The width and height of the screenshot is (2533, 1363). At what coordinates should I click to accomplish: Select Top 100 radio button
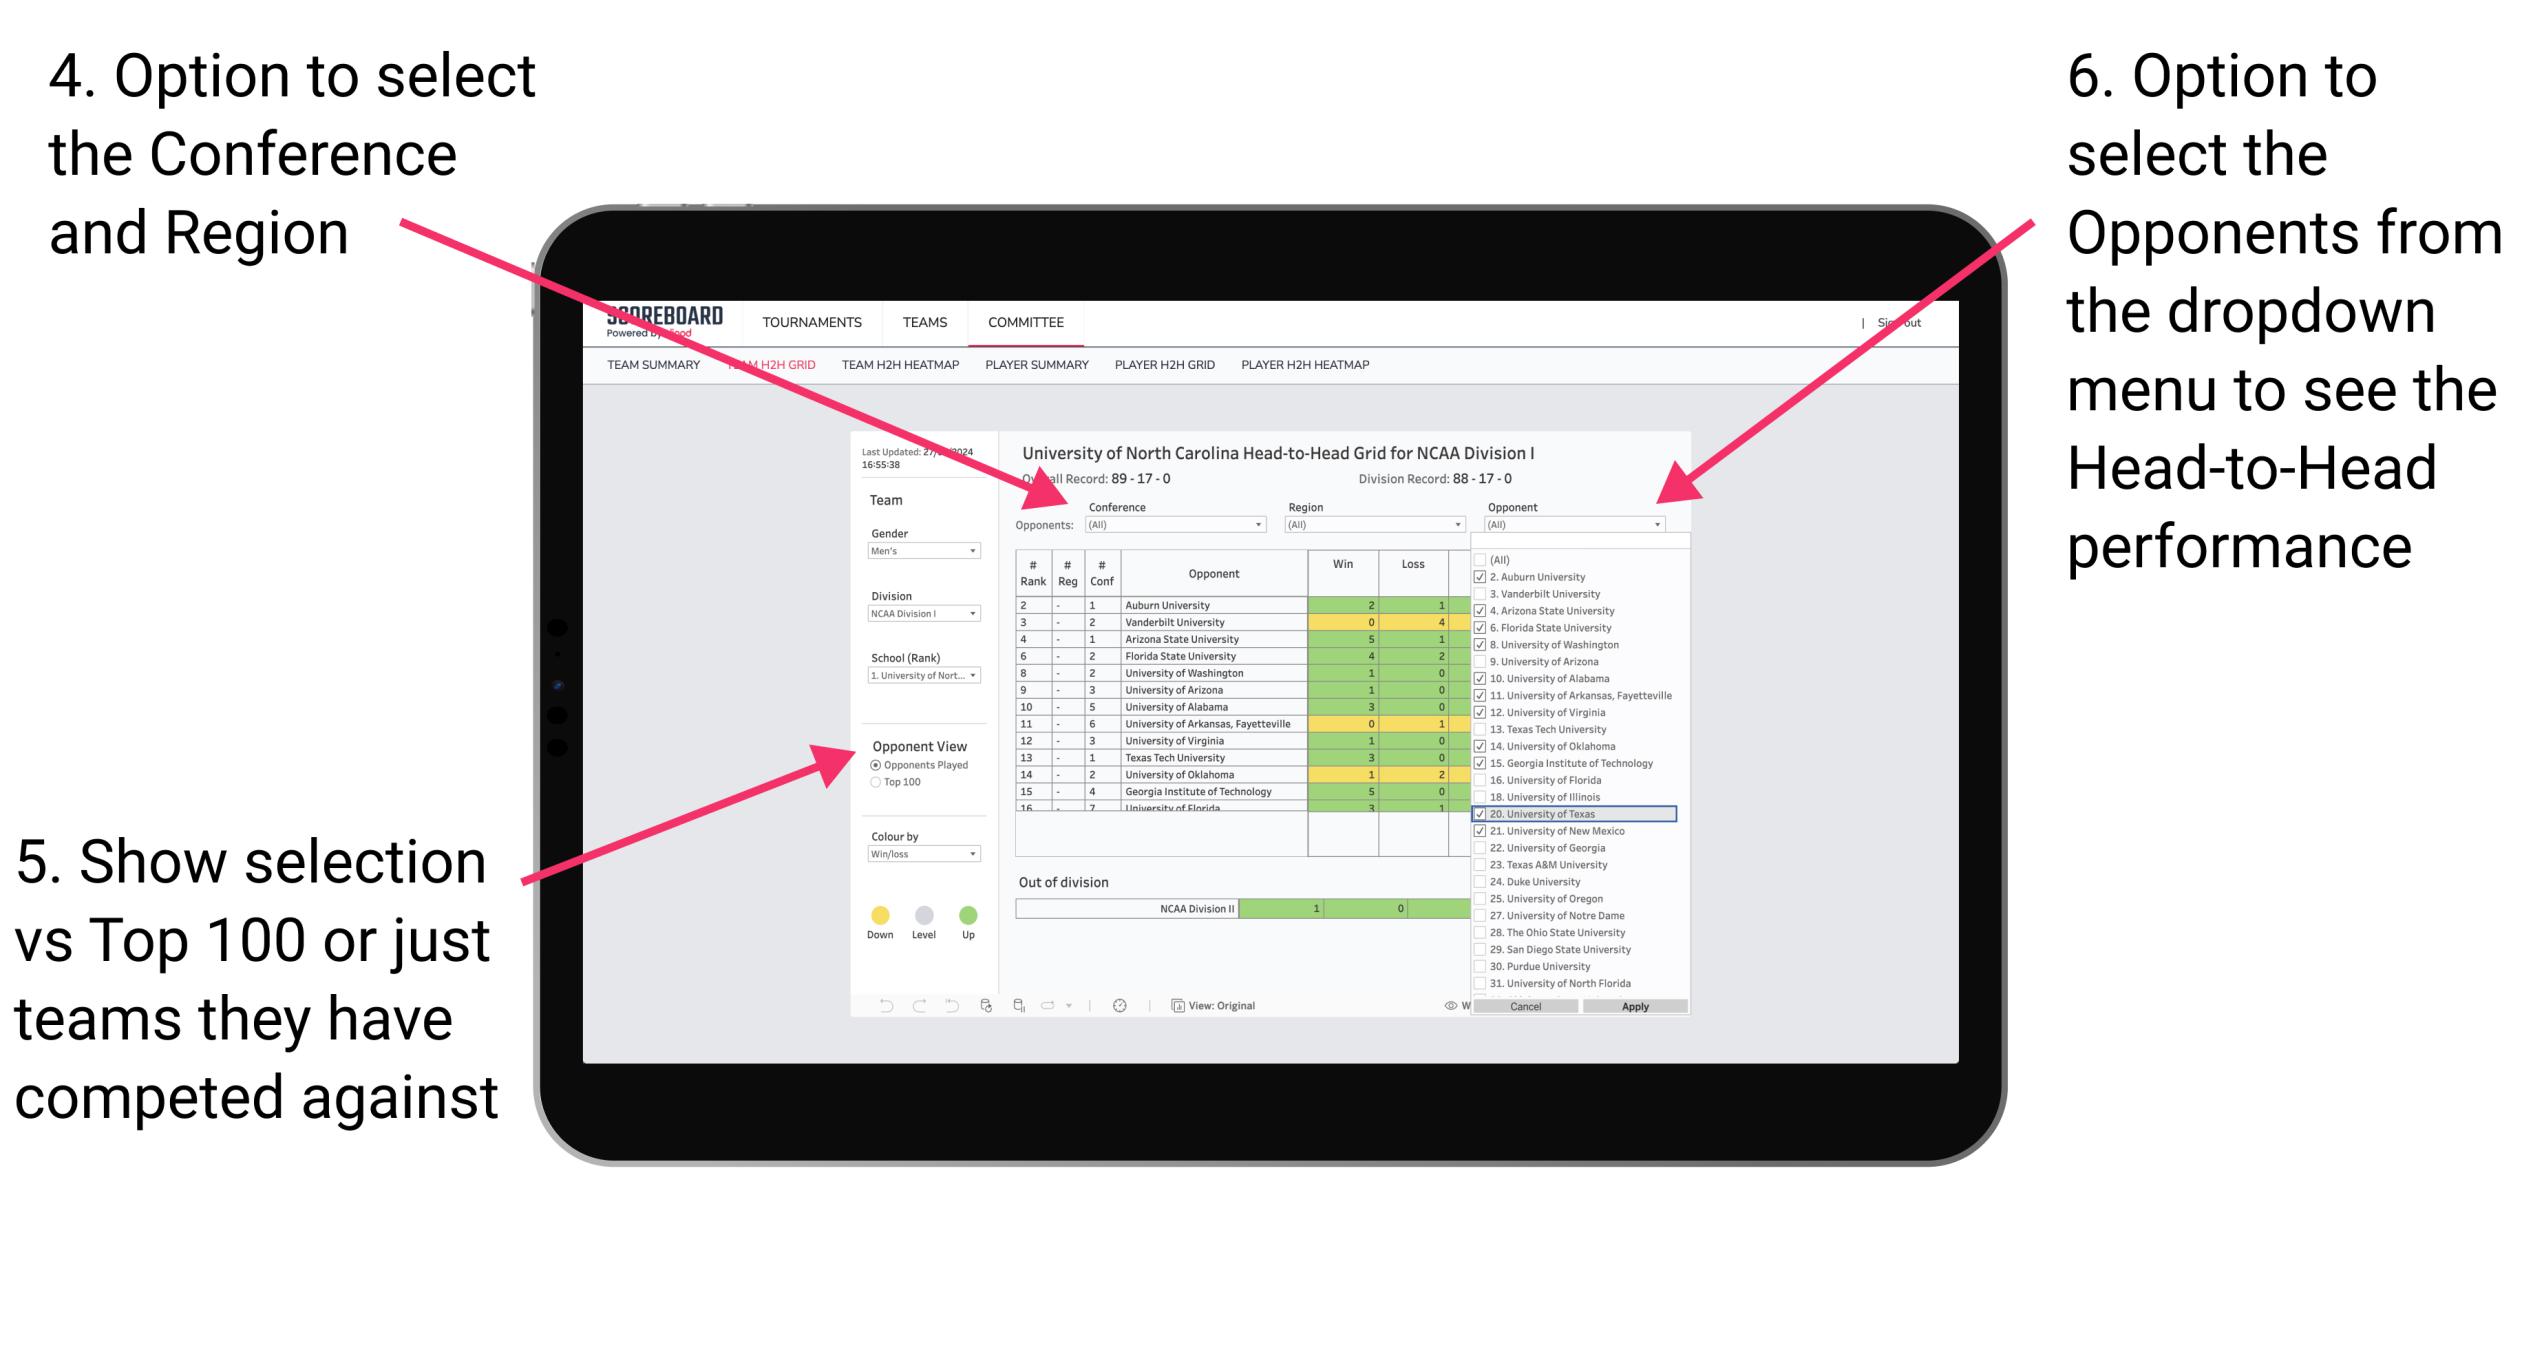pyautogui.click(x=875, y=821)
